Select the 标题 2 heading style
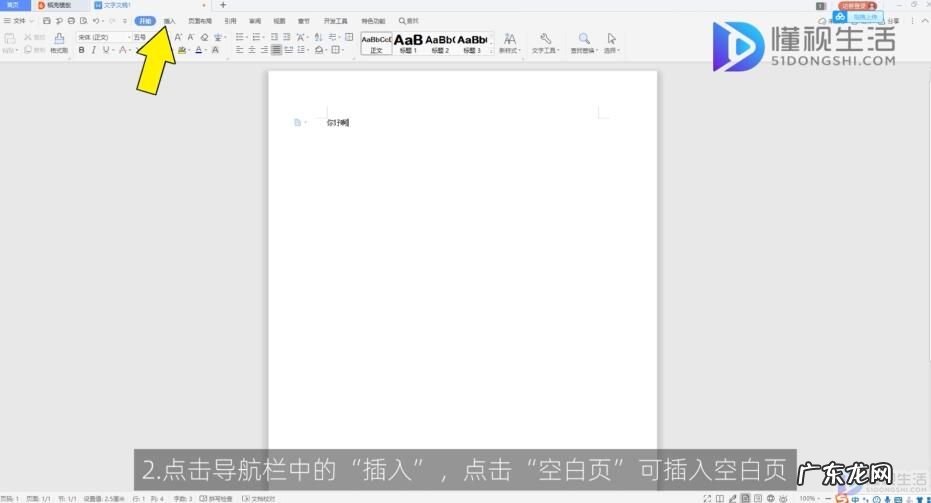 point(440,44)
